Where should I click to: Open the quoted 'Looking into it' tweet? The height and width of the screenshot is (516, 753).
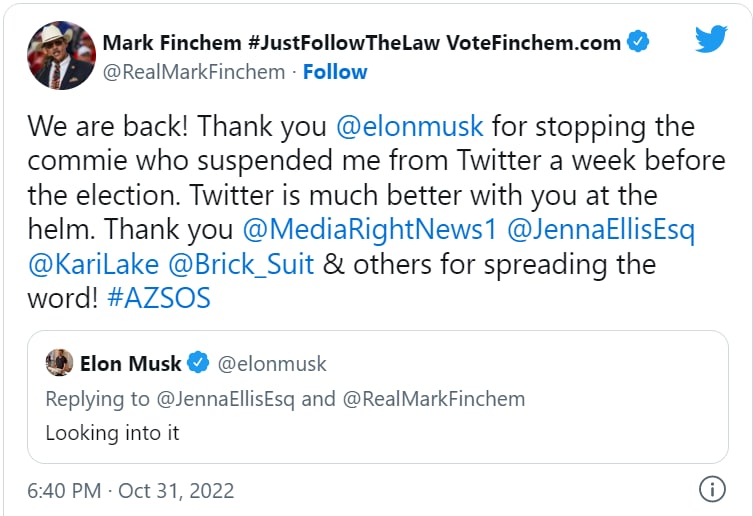[x=112, y=434]
